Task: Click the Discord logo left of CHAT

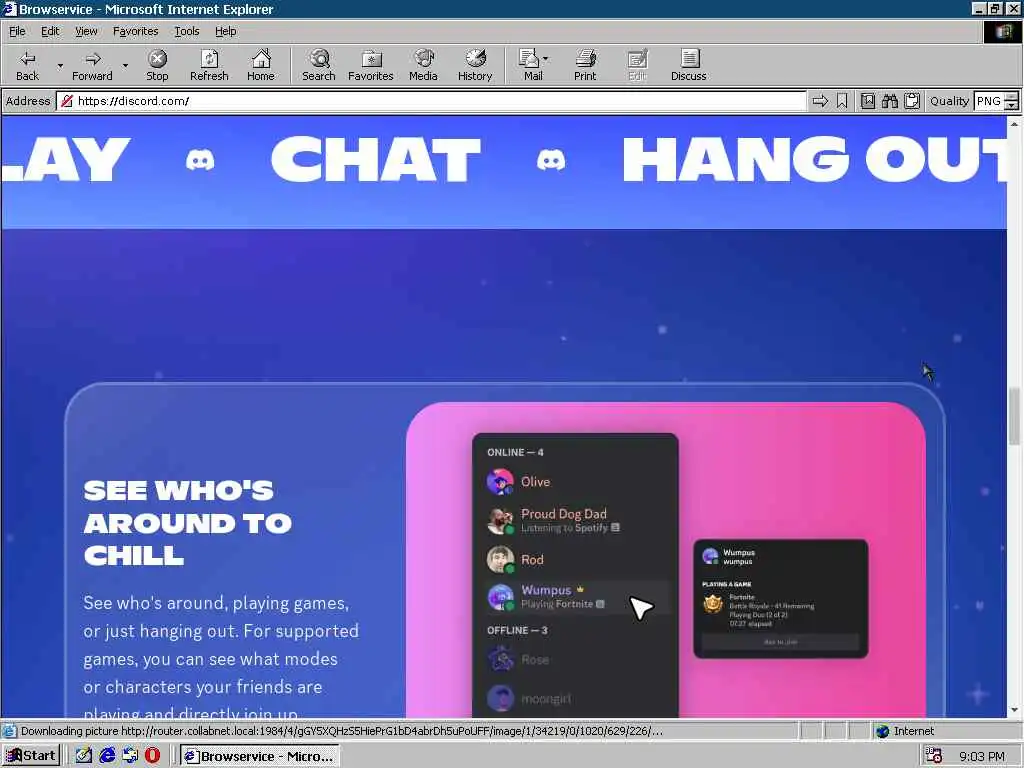Action: tap(200, 160)
